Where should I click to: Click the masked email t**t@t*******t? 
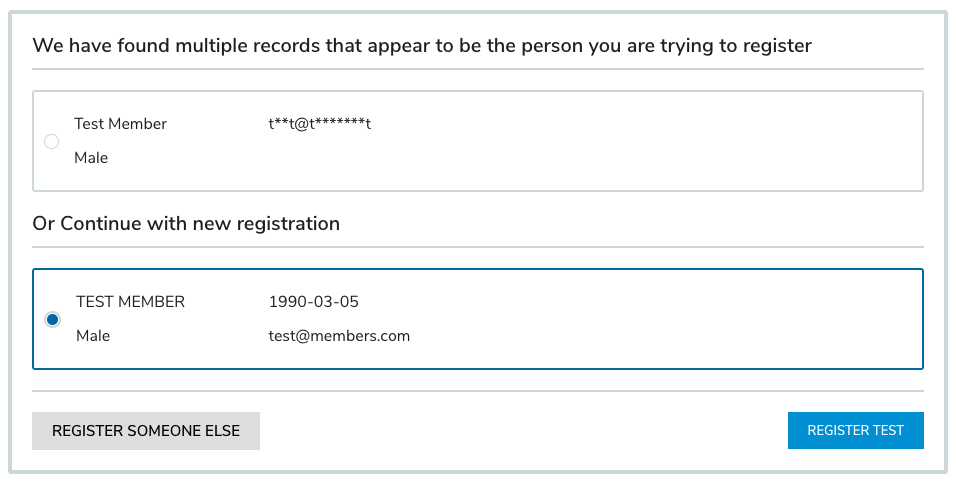point(320,124)
